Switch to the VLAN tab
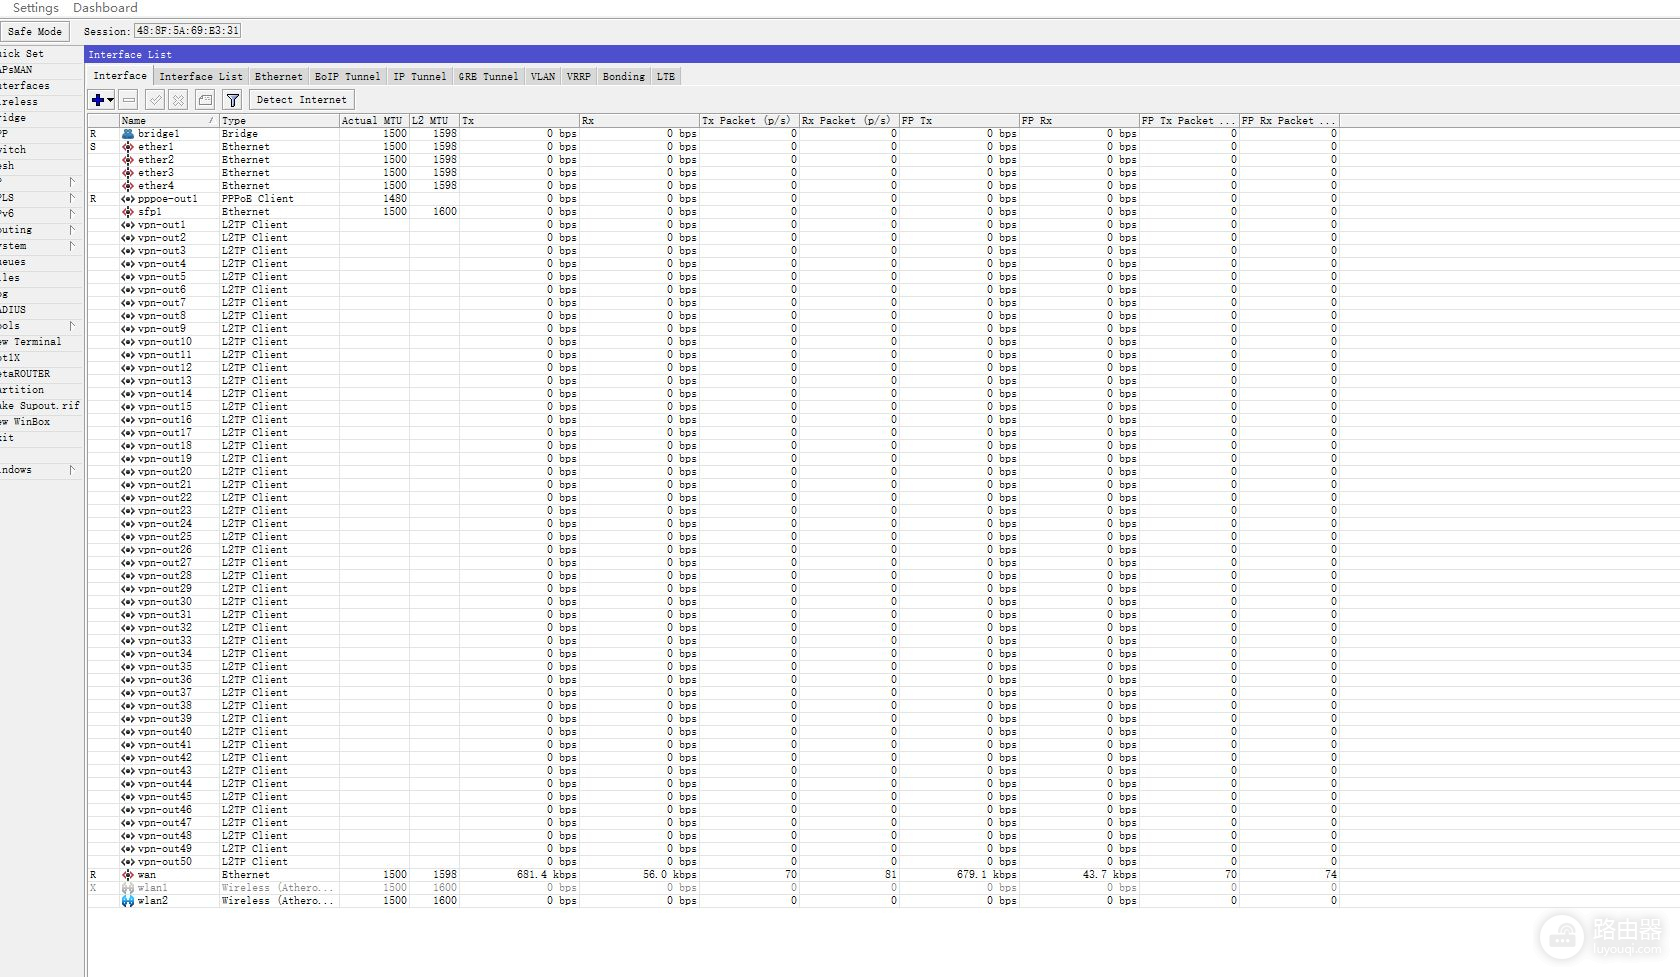This screenshot has width=1680, height=977. [x=543, y=77]
